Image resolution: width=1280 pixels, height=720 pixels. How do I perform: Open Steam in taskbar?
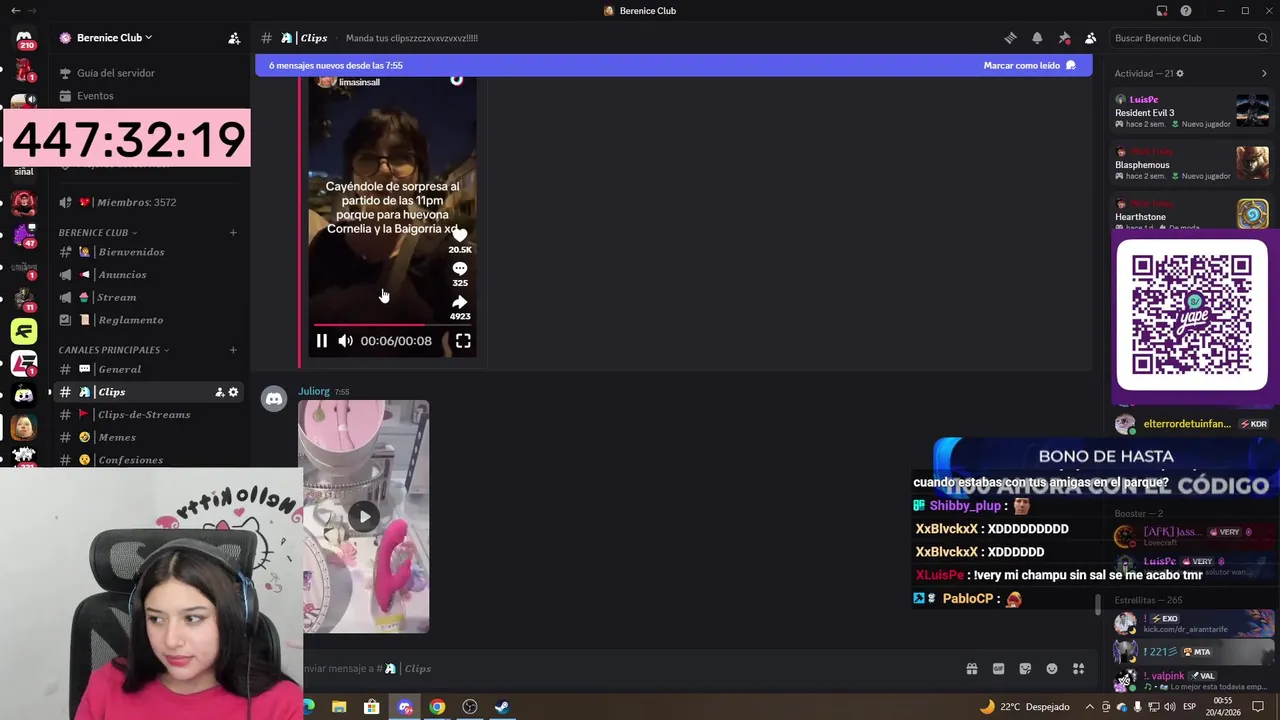pyautogui.click(x=502, y=707)
